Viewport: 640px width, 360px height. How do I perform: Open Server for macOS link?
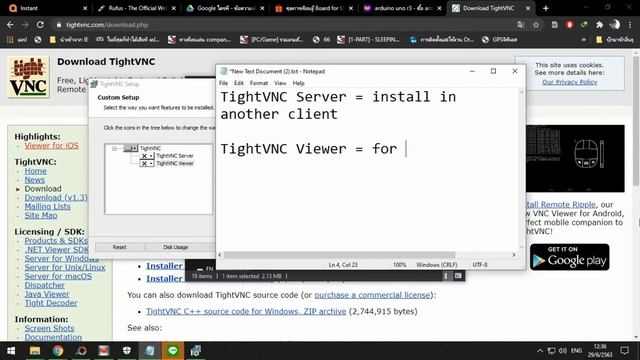(x=58, y=276)
